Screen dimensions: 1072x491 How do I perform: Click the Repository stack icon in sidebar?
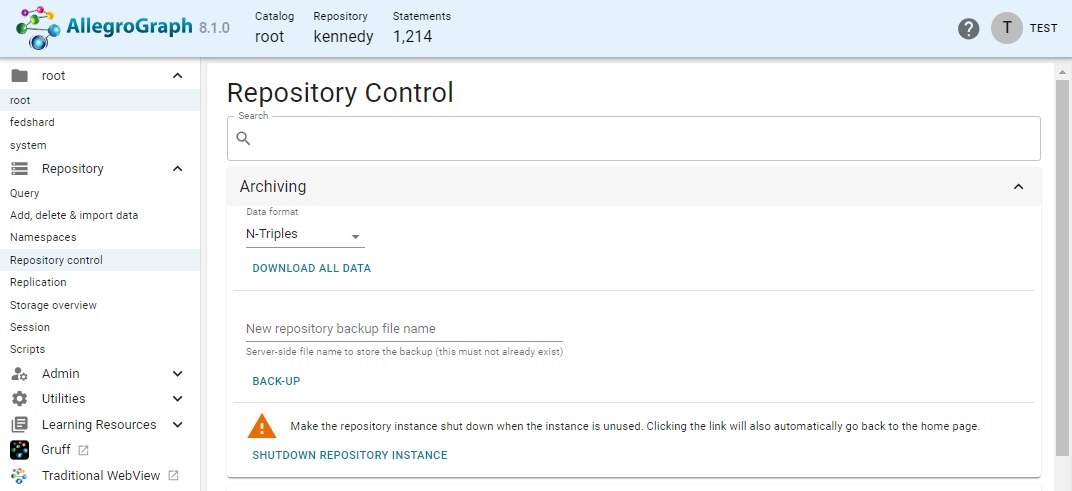(x=19, y=169)
